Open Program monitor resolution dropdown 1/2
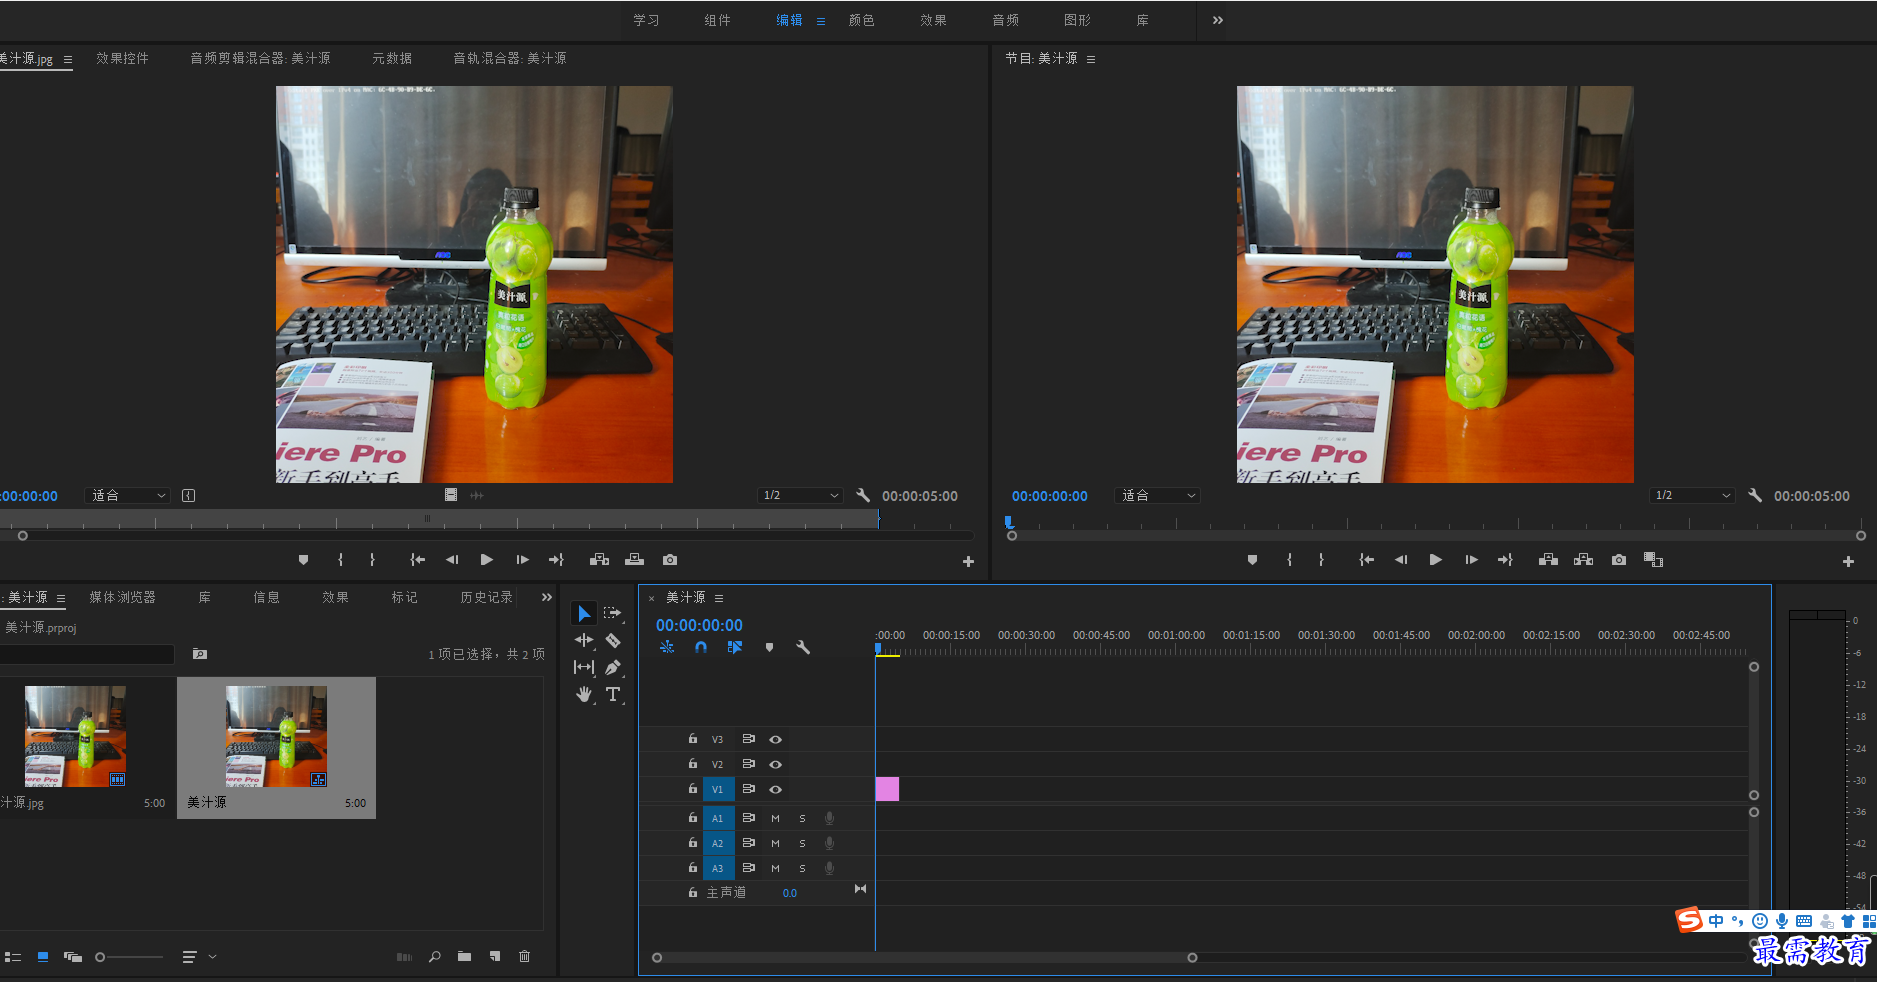1877x982 pixels. tap(1692, 495)
